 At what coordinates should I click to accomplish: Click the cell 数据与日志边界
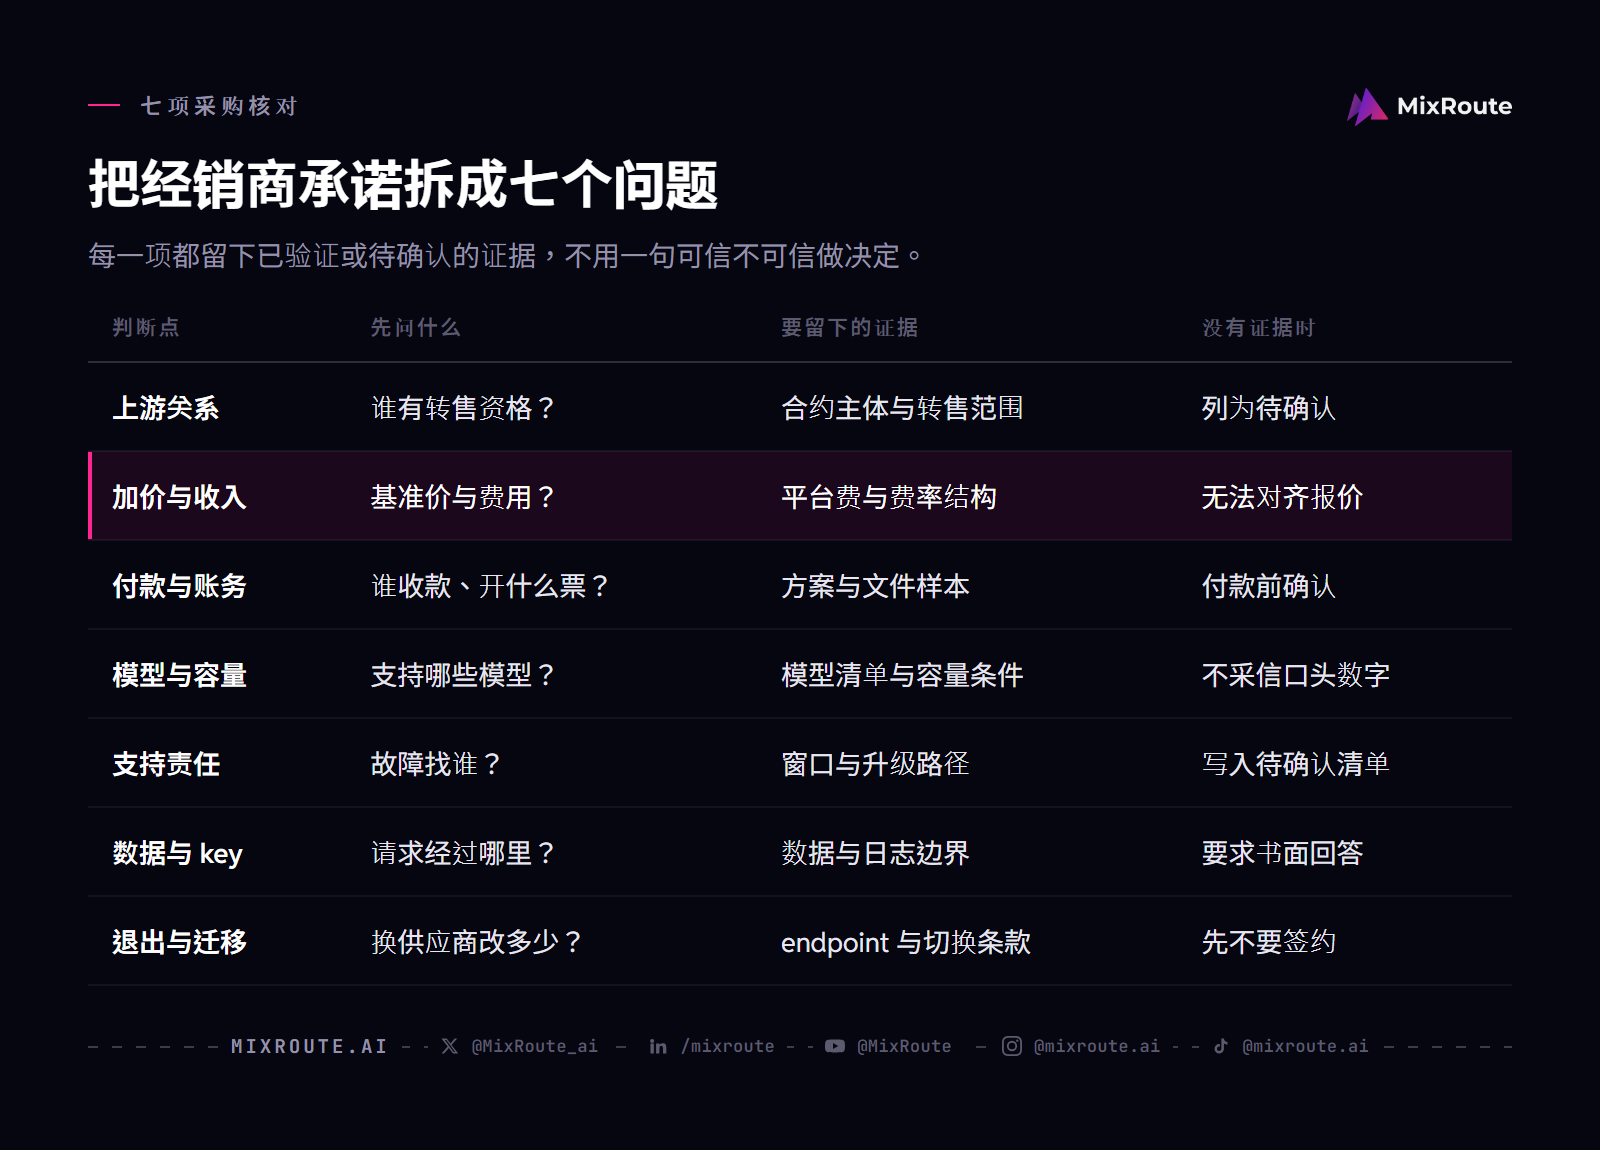click(875, 853)
